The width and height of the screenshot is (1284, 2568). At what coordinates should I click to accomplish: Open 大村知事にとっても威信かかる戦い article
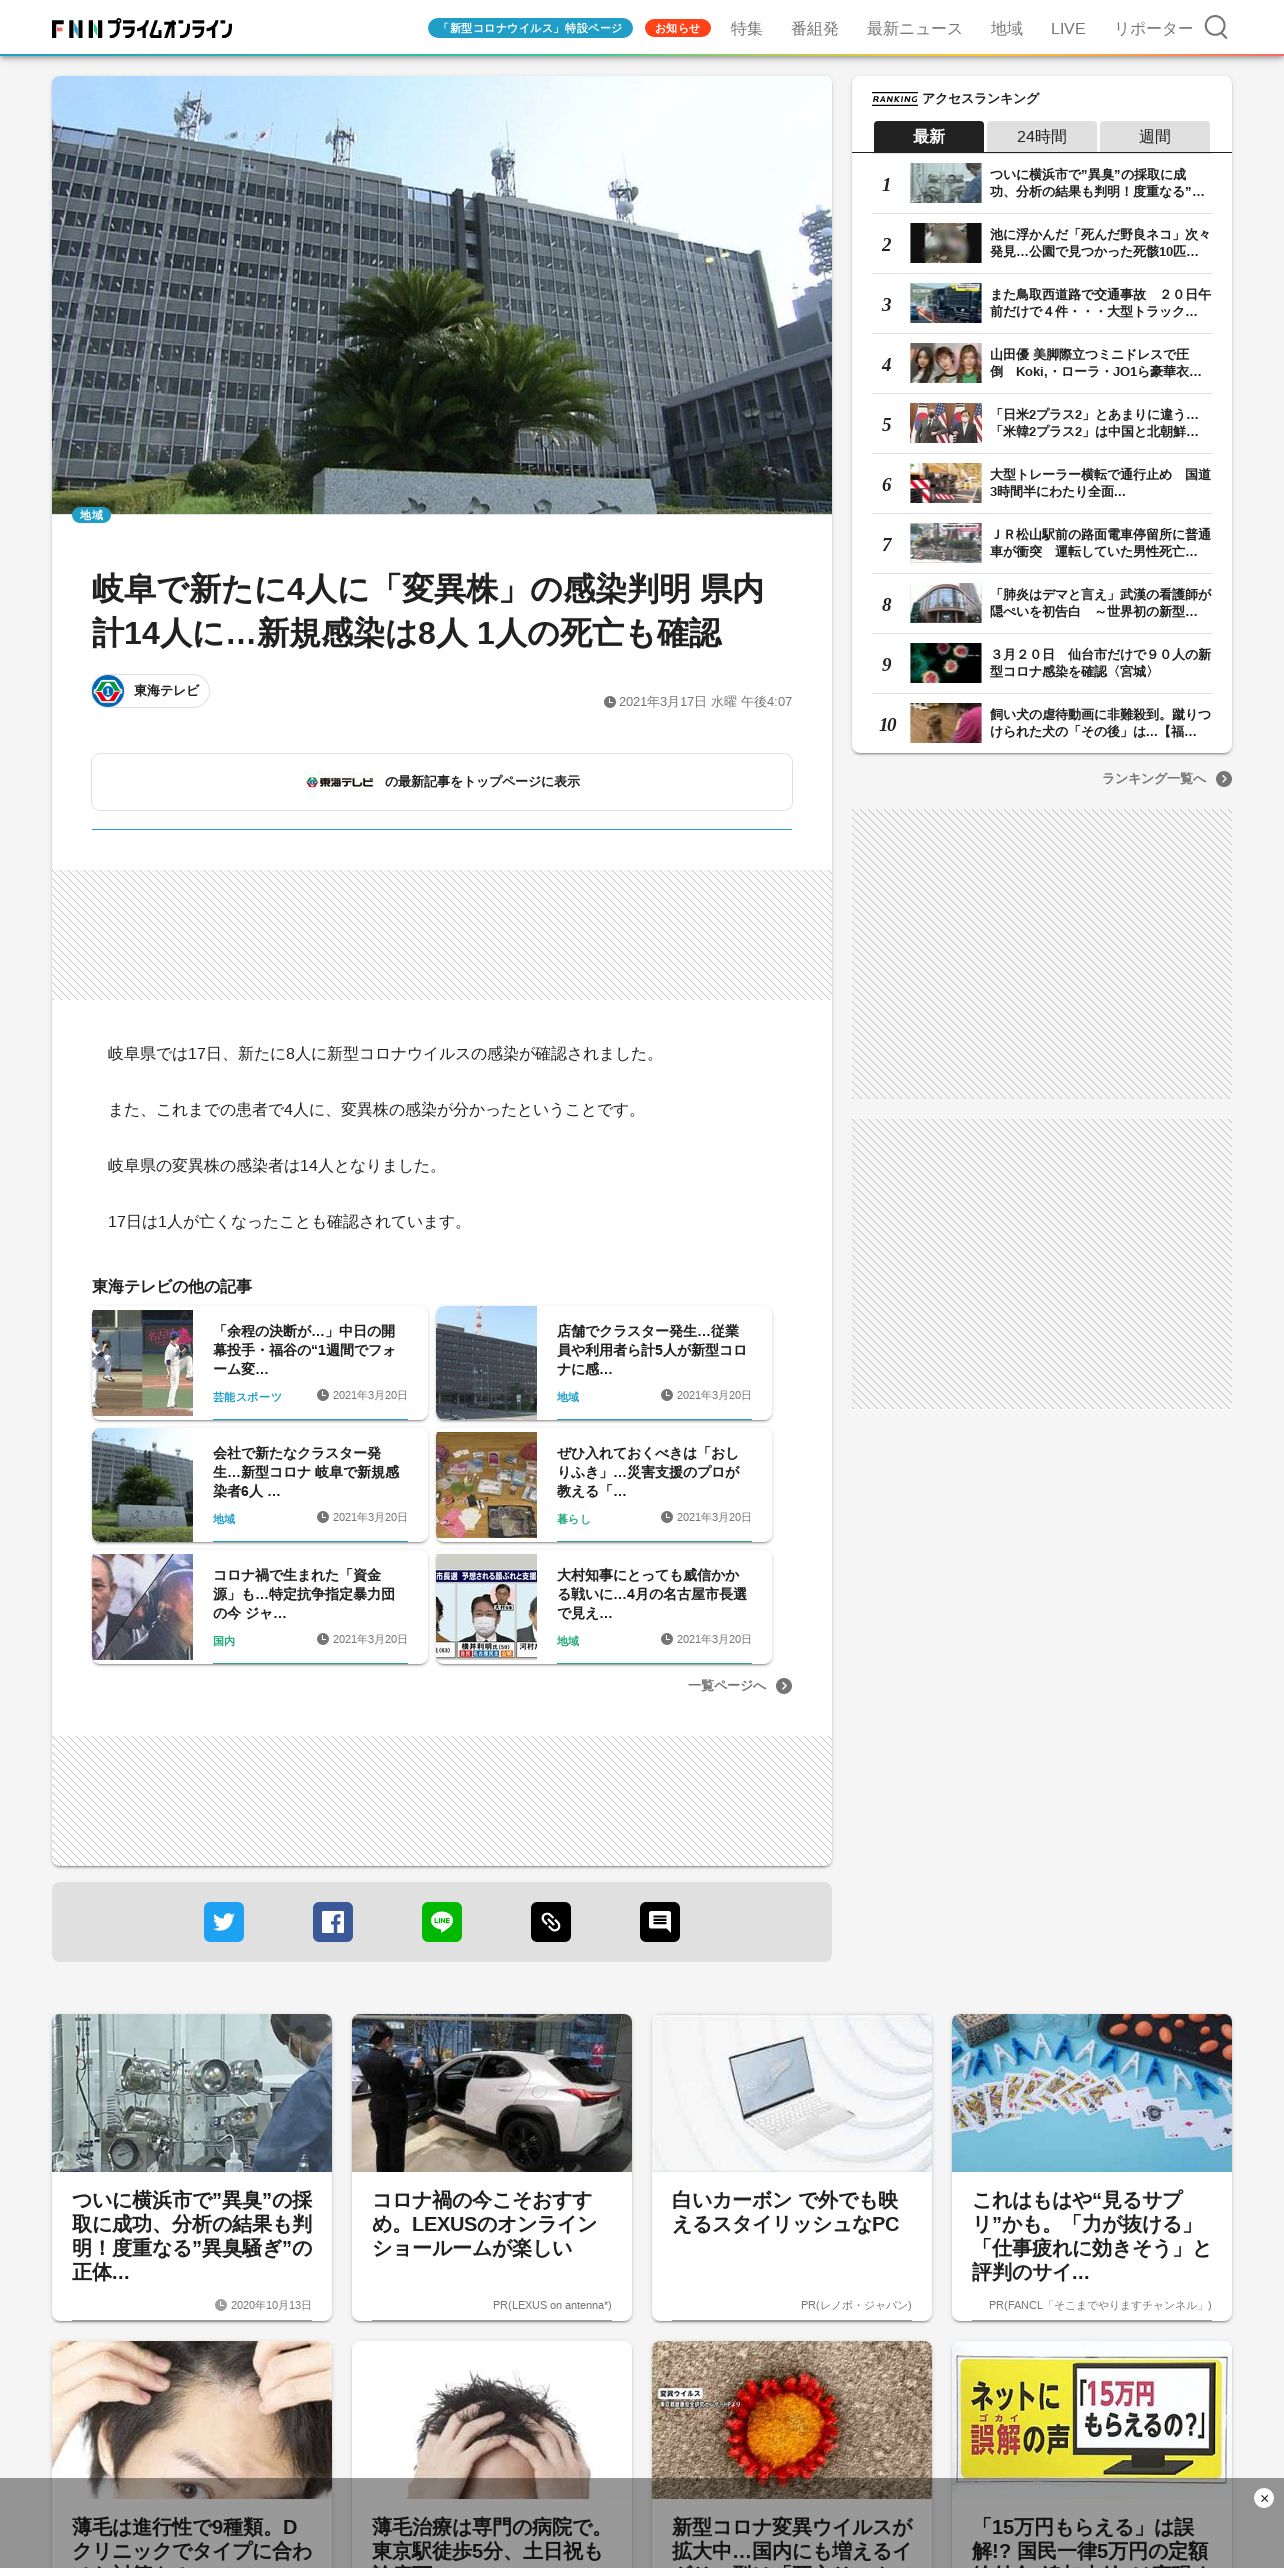[604, 1607]
